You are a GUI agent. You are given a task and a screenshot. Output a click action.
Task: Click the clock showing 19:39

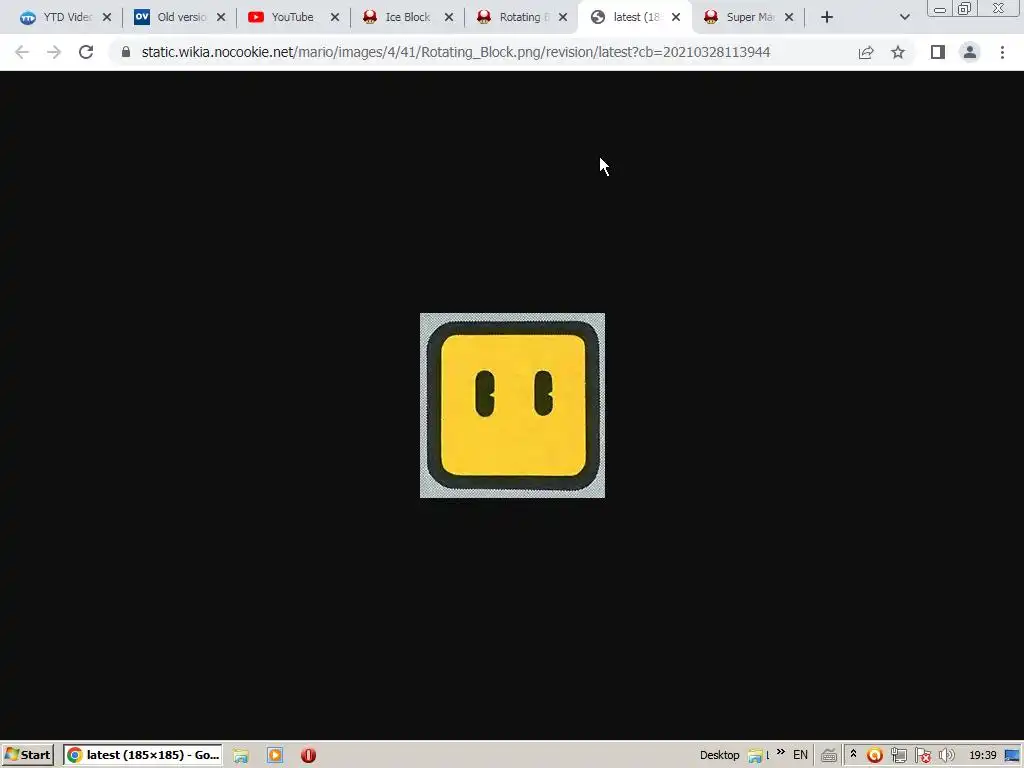point(982,755)
